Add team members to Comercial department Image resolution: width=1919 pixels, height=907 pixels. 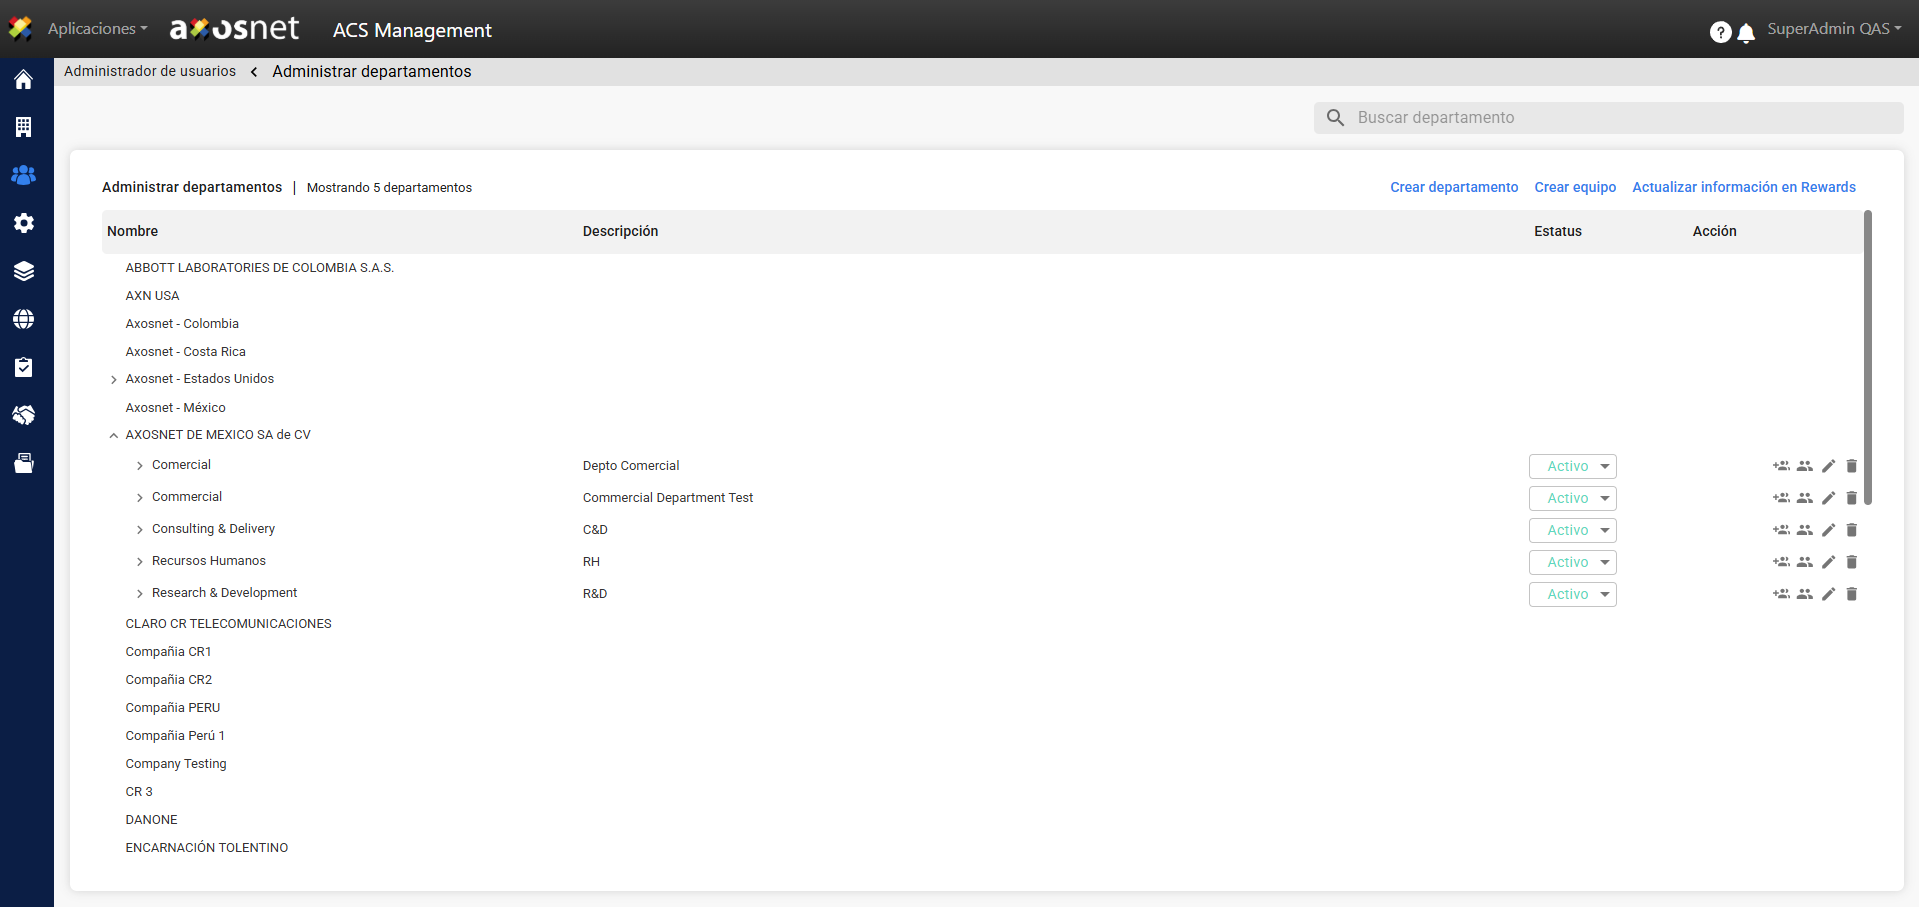click(1781, 466)
